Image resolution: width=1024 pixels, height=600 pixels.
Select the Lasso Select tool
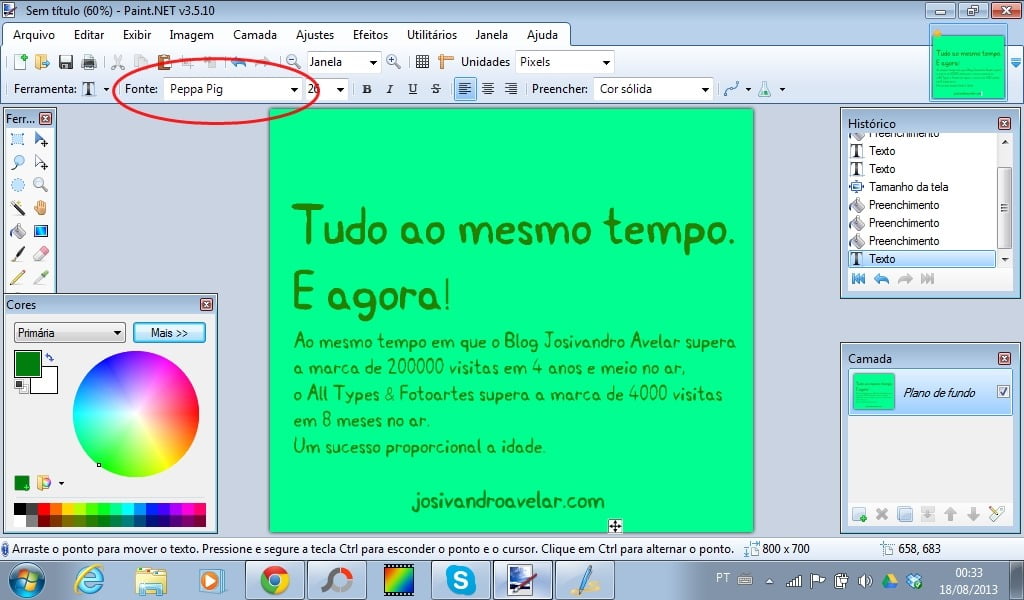pyautogui.click(x=18, y=162)
